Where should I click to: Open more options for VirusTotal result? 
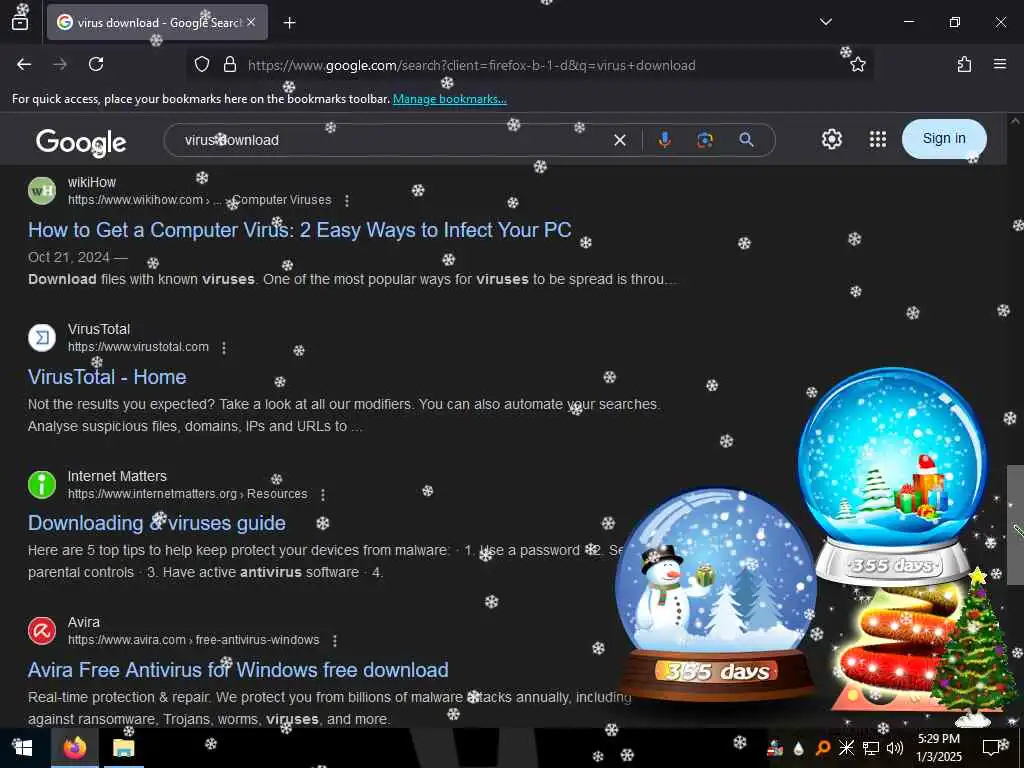[x=224, y=347]
